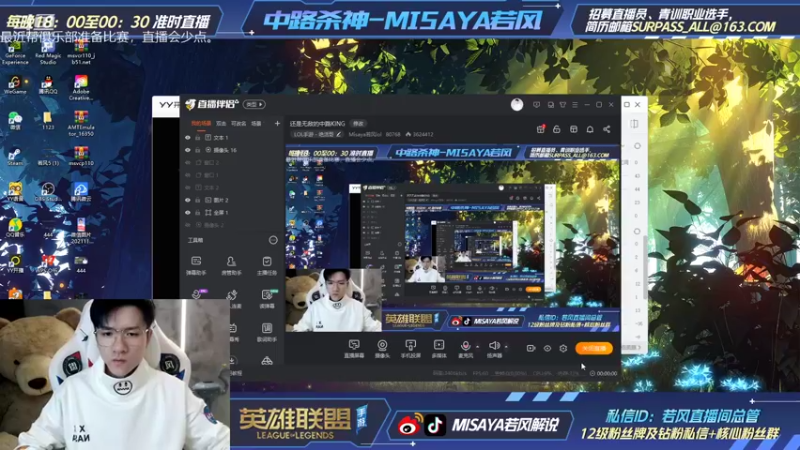Open the 主播任务 tool
Viewport: 800px width, 450px height.
267,266
